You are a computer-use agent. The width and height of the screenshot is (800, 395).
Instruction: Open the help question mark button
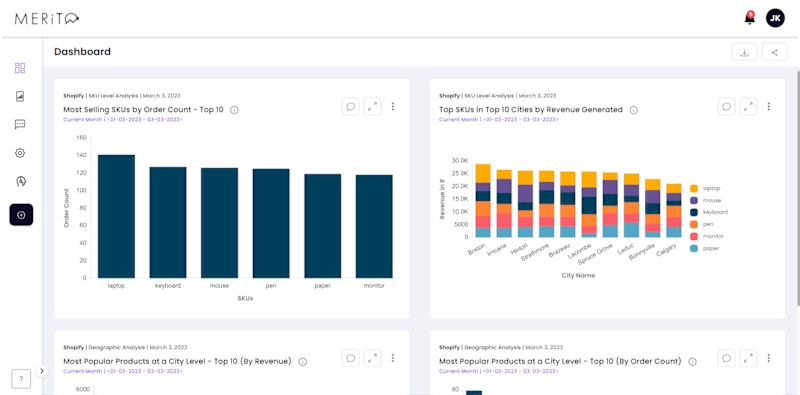pos(21,379)
